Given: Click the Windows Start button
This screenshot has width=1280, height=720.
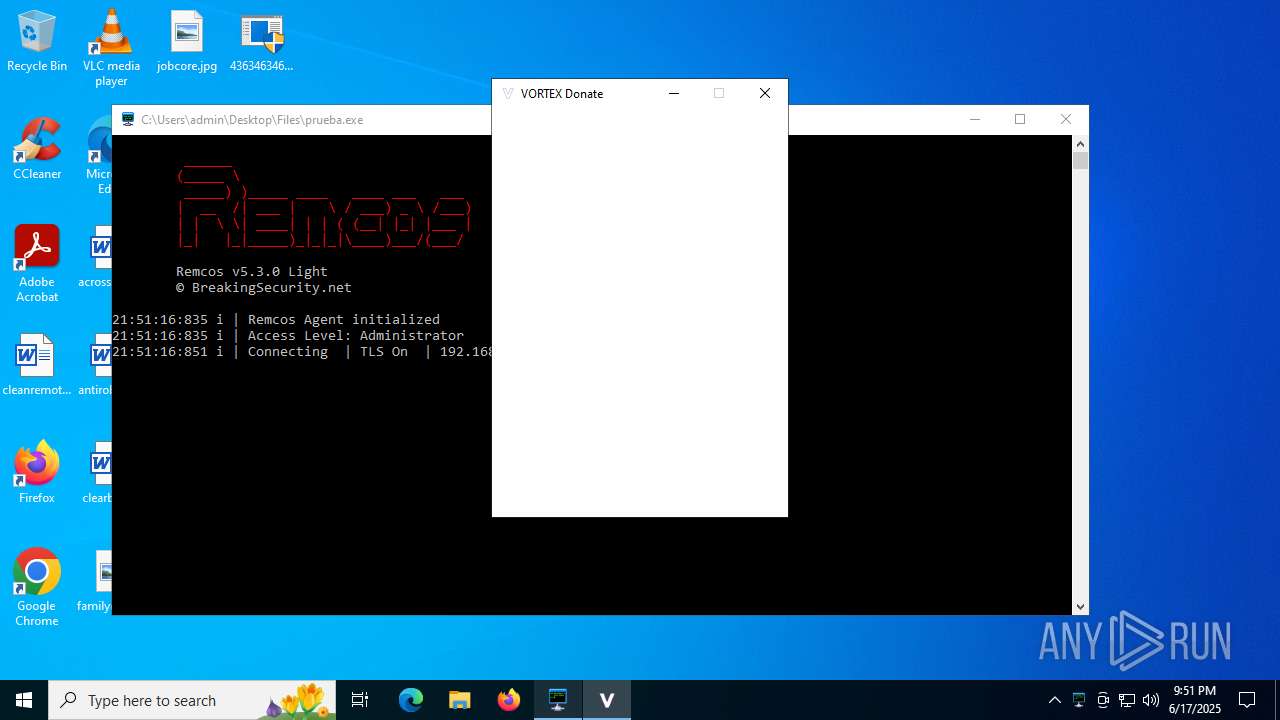Looking at the screenshot, I should (24, 700).
